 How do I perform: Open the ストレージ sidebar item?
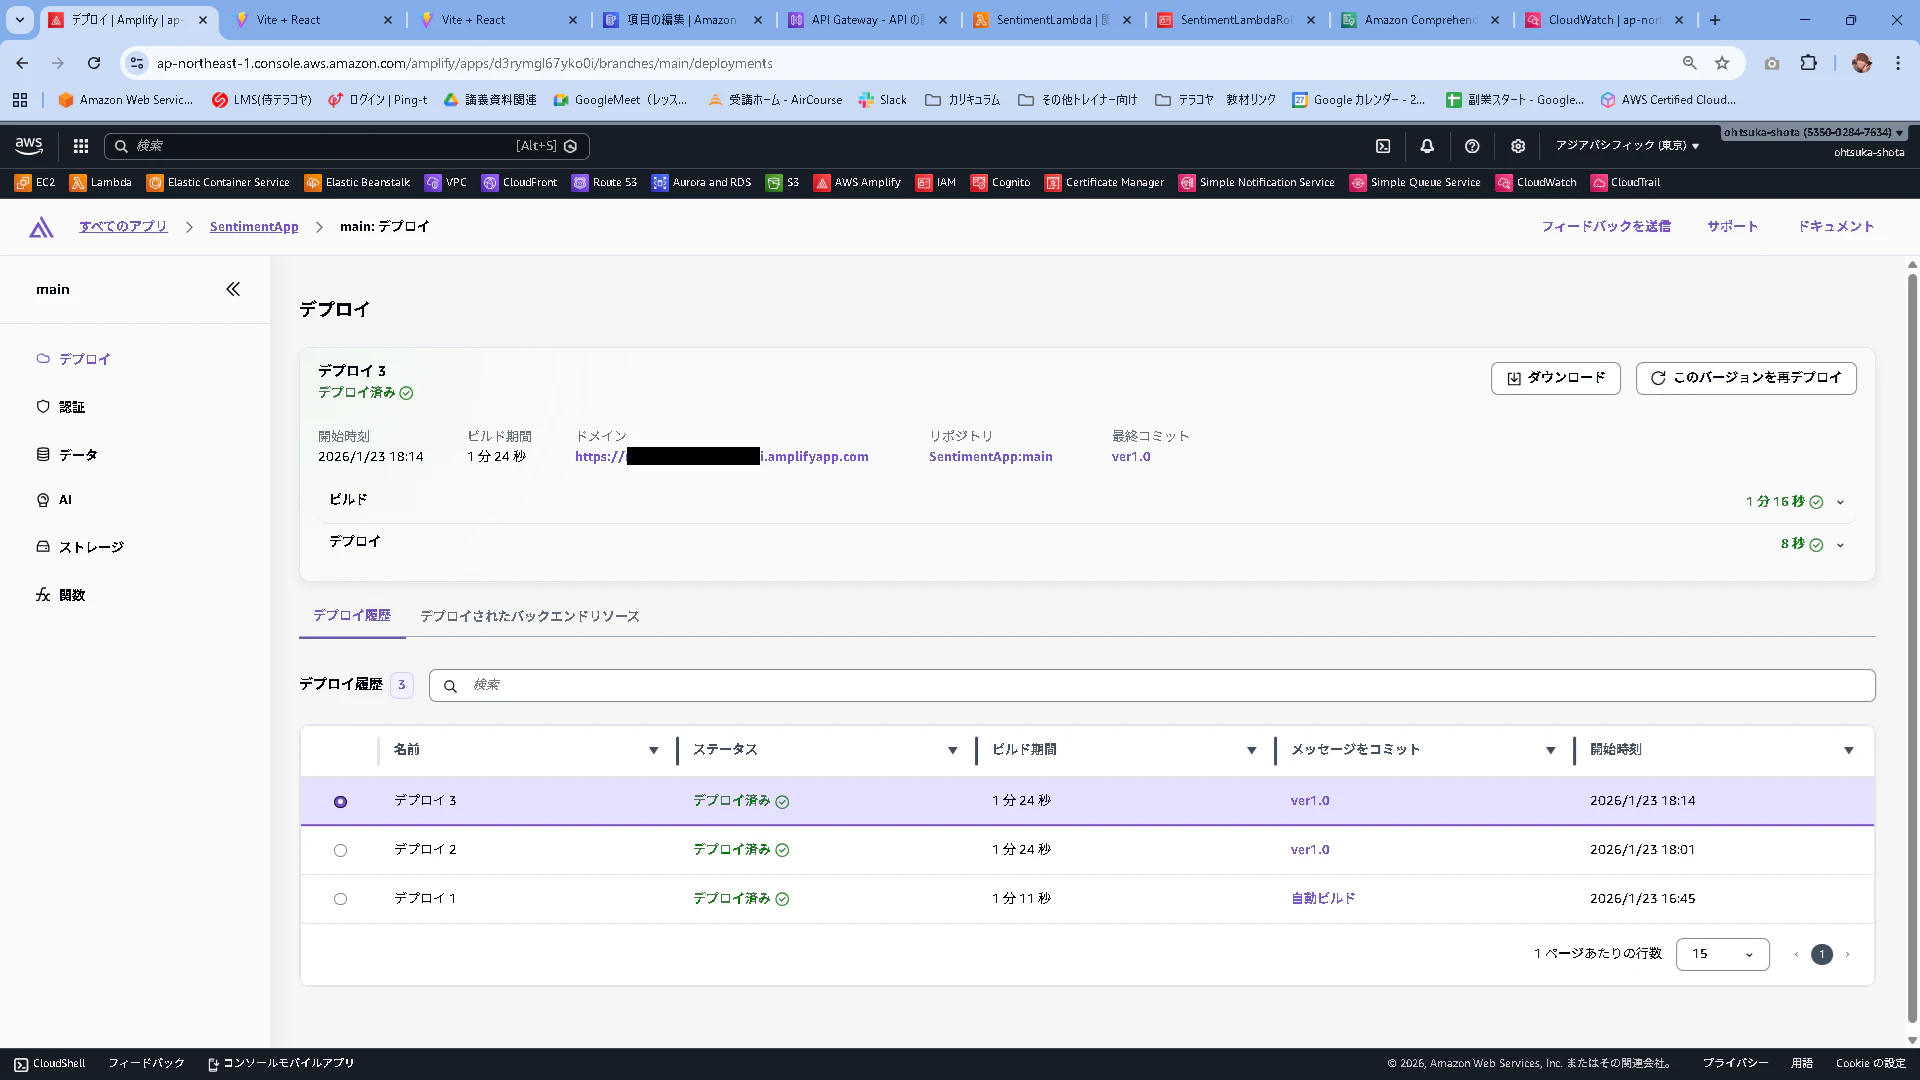click(90, 547)
